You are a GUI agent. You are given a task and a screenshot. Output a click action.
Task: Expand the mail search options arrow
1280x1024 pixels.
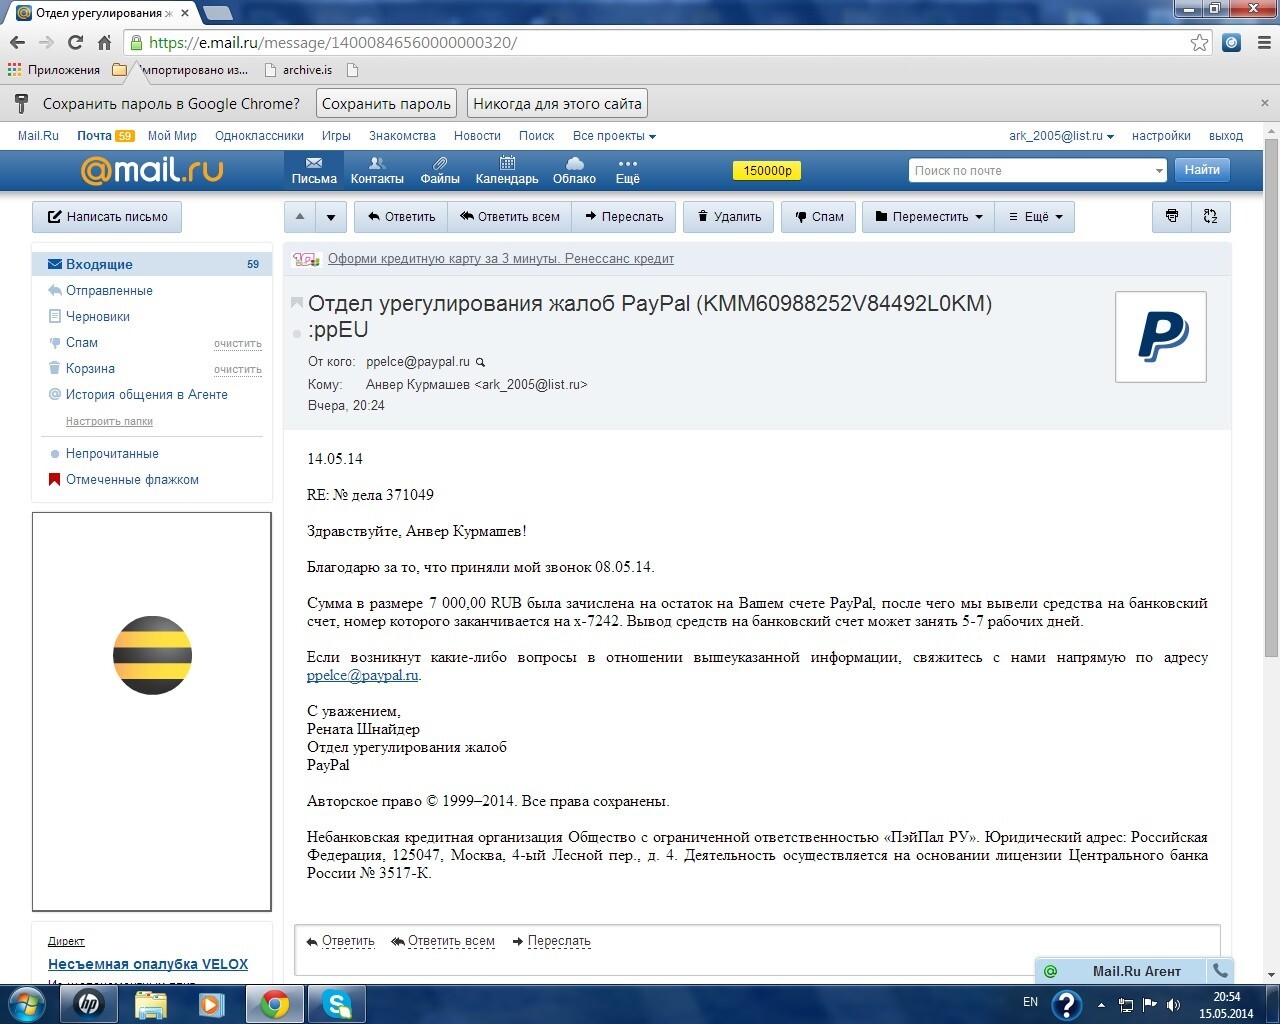coord(1159,171)
